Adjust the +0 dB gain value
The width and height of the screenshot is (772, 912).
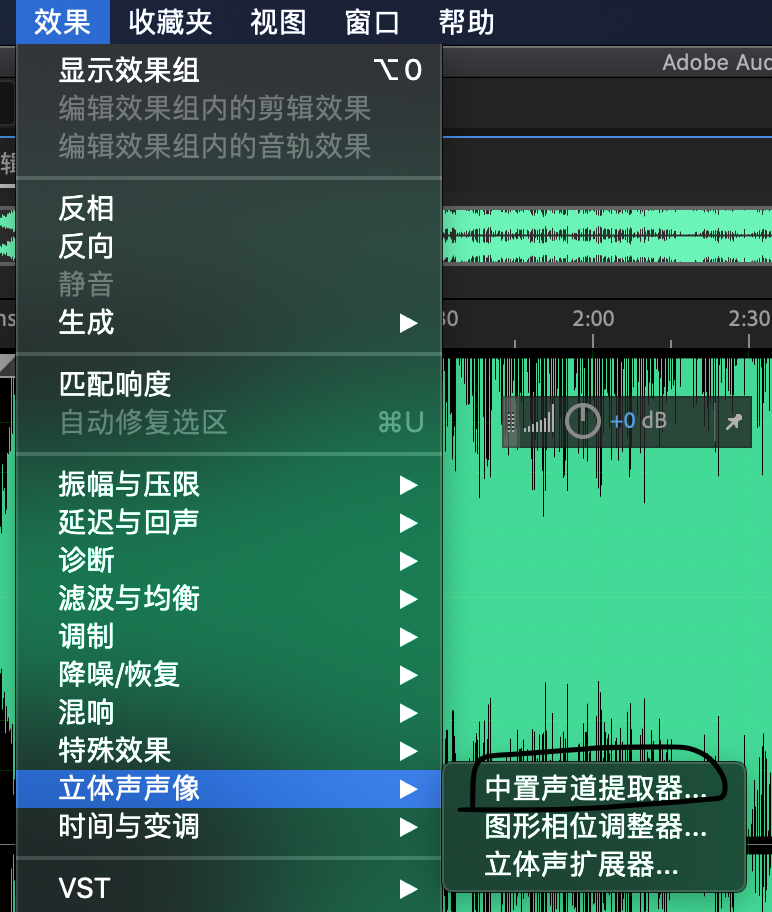(x=638, y=422)
